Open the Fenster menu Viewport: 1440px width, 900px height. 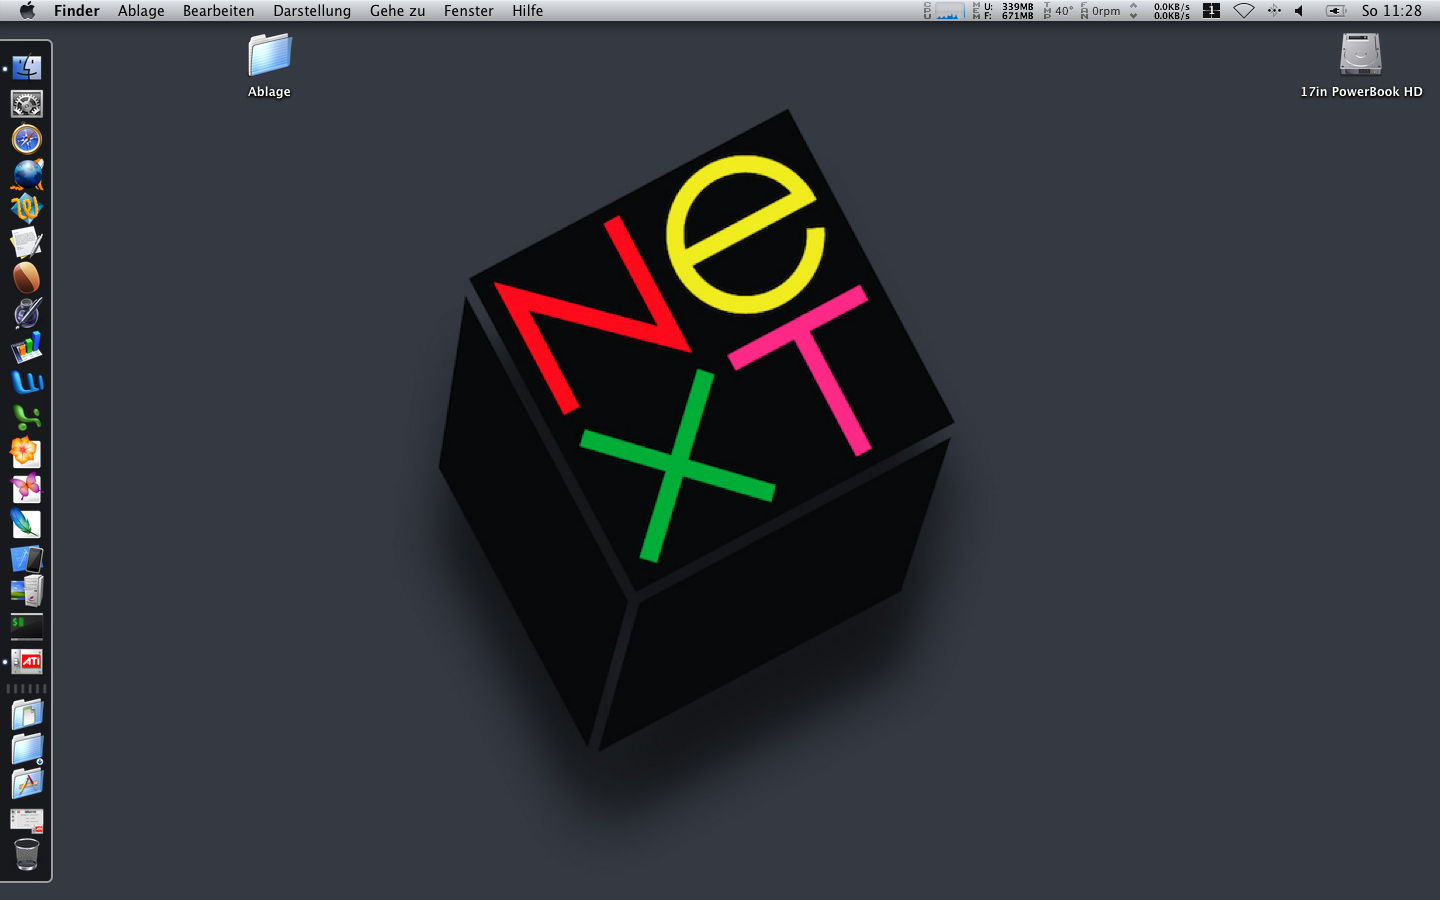point(469,10)
